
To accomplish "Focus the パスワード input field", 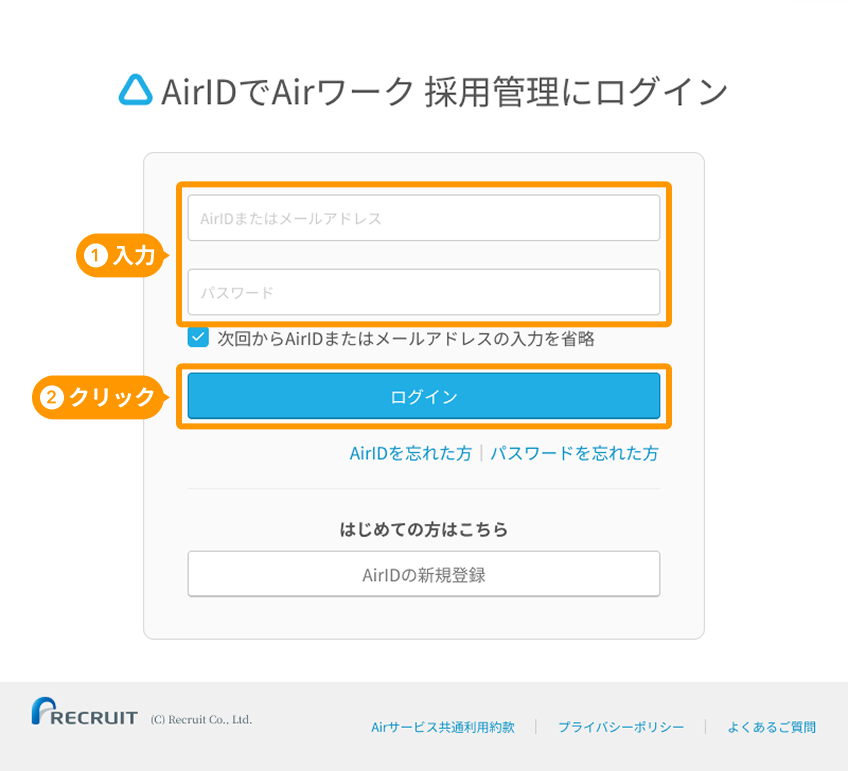I will [423, 292].
